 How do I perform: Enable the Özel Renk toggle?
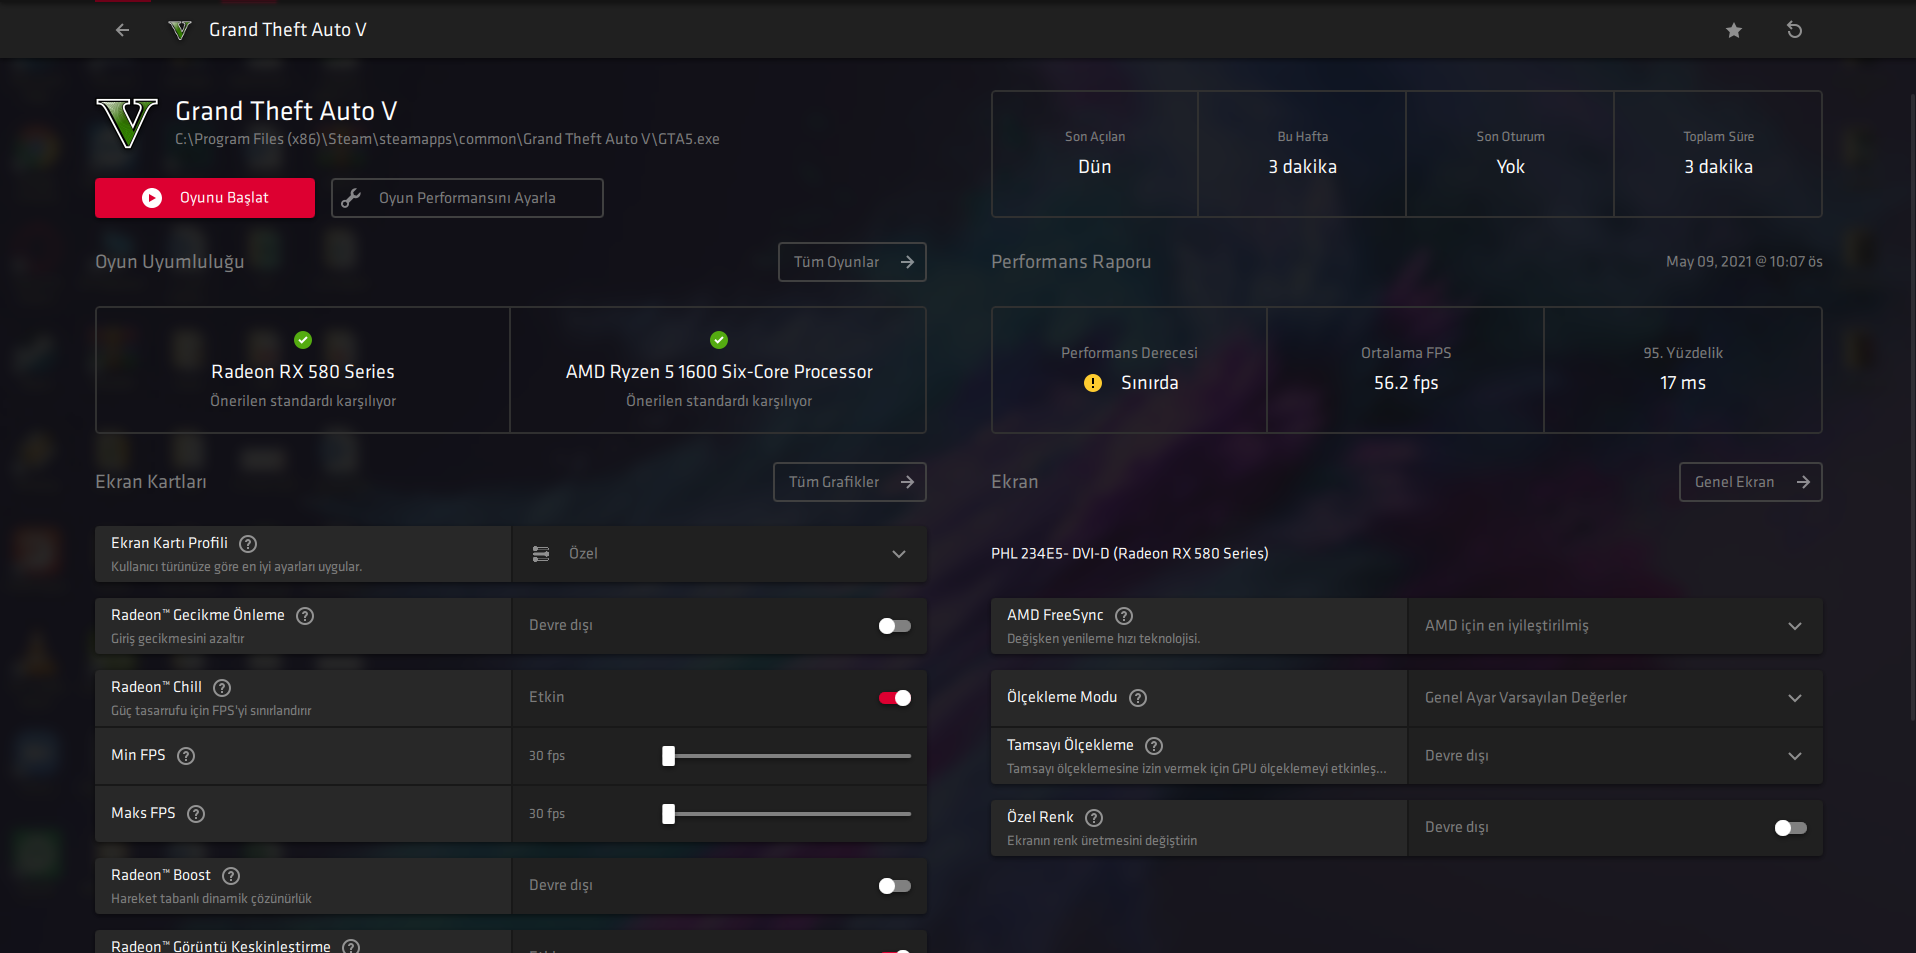tap(1791, 828)
